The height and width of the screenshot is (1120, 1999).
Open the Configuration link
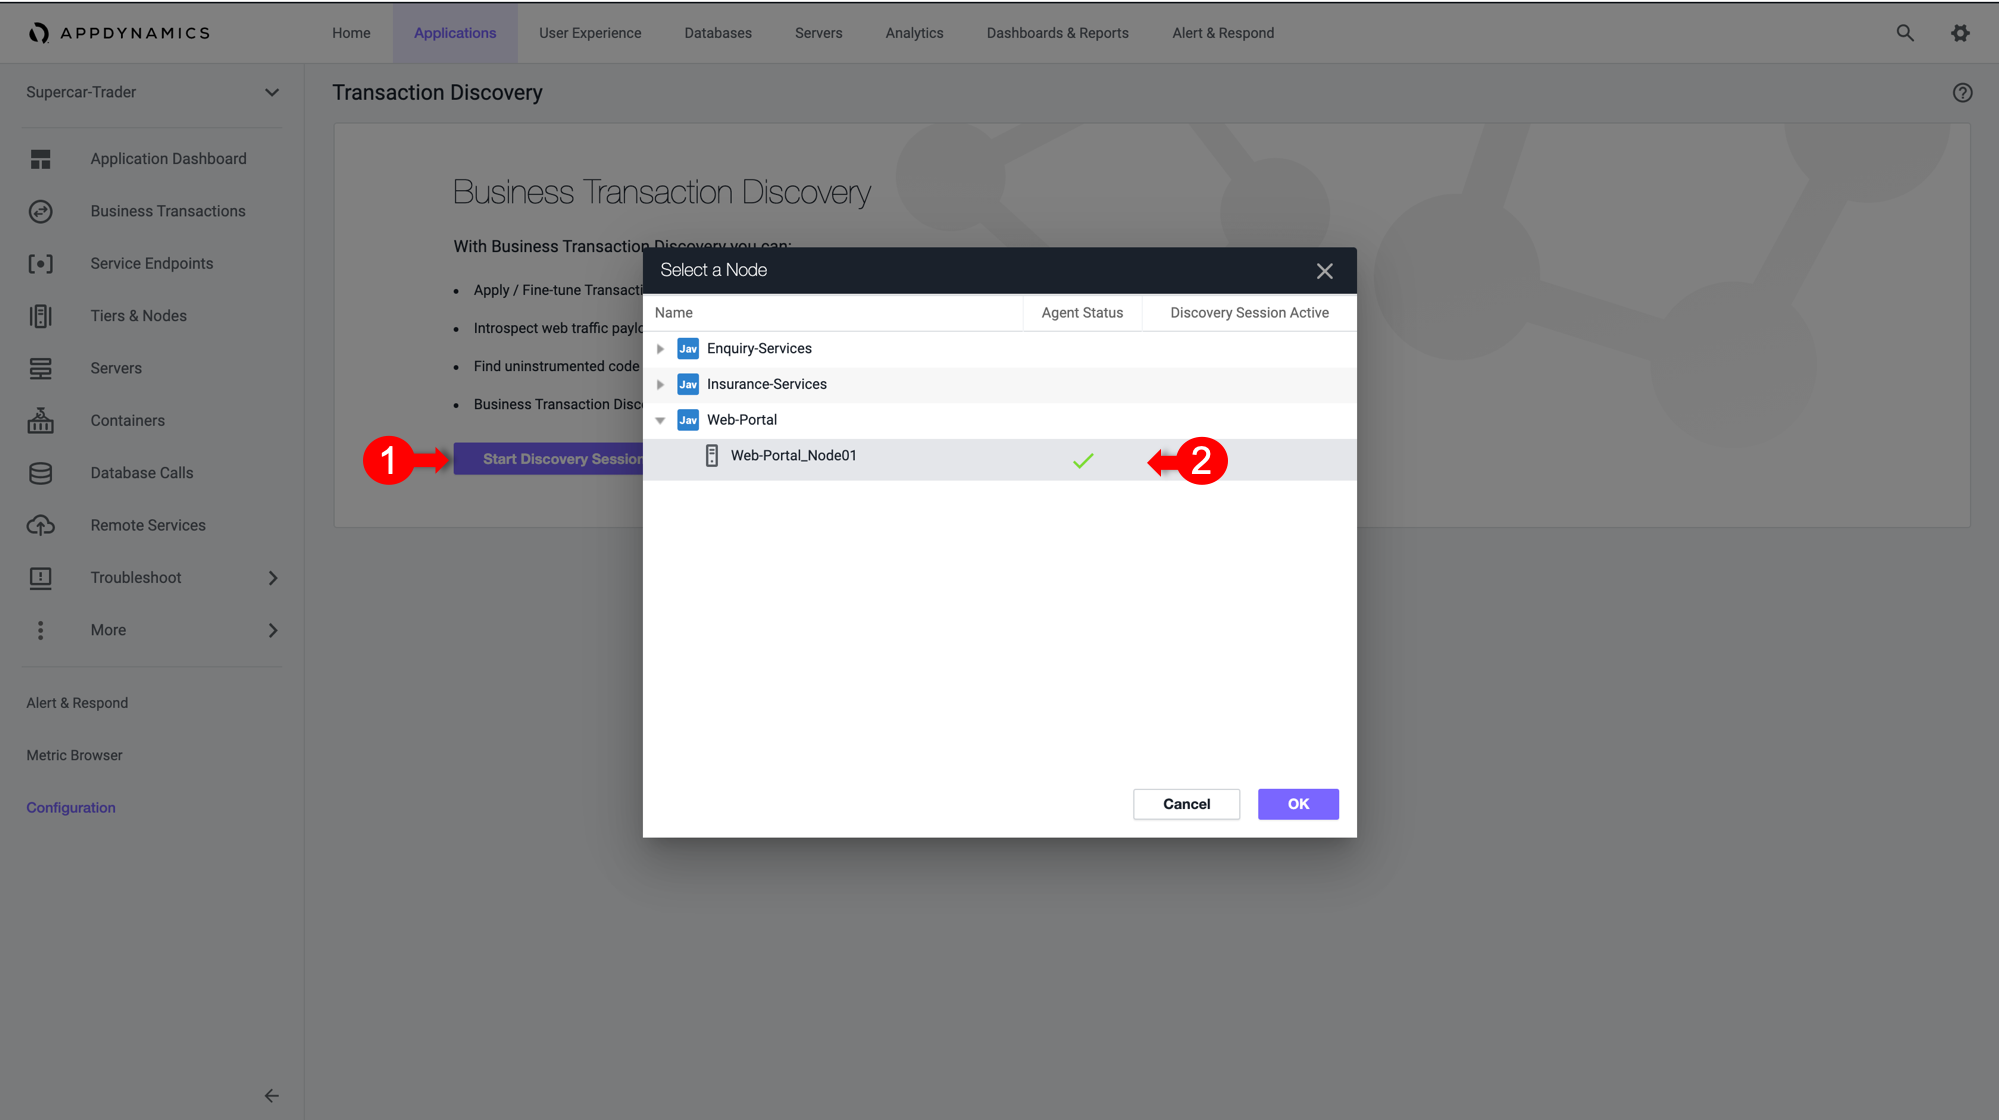71,808
